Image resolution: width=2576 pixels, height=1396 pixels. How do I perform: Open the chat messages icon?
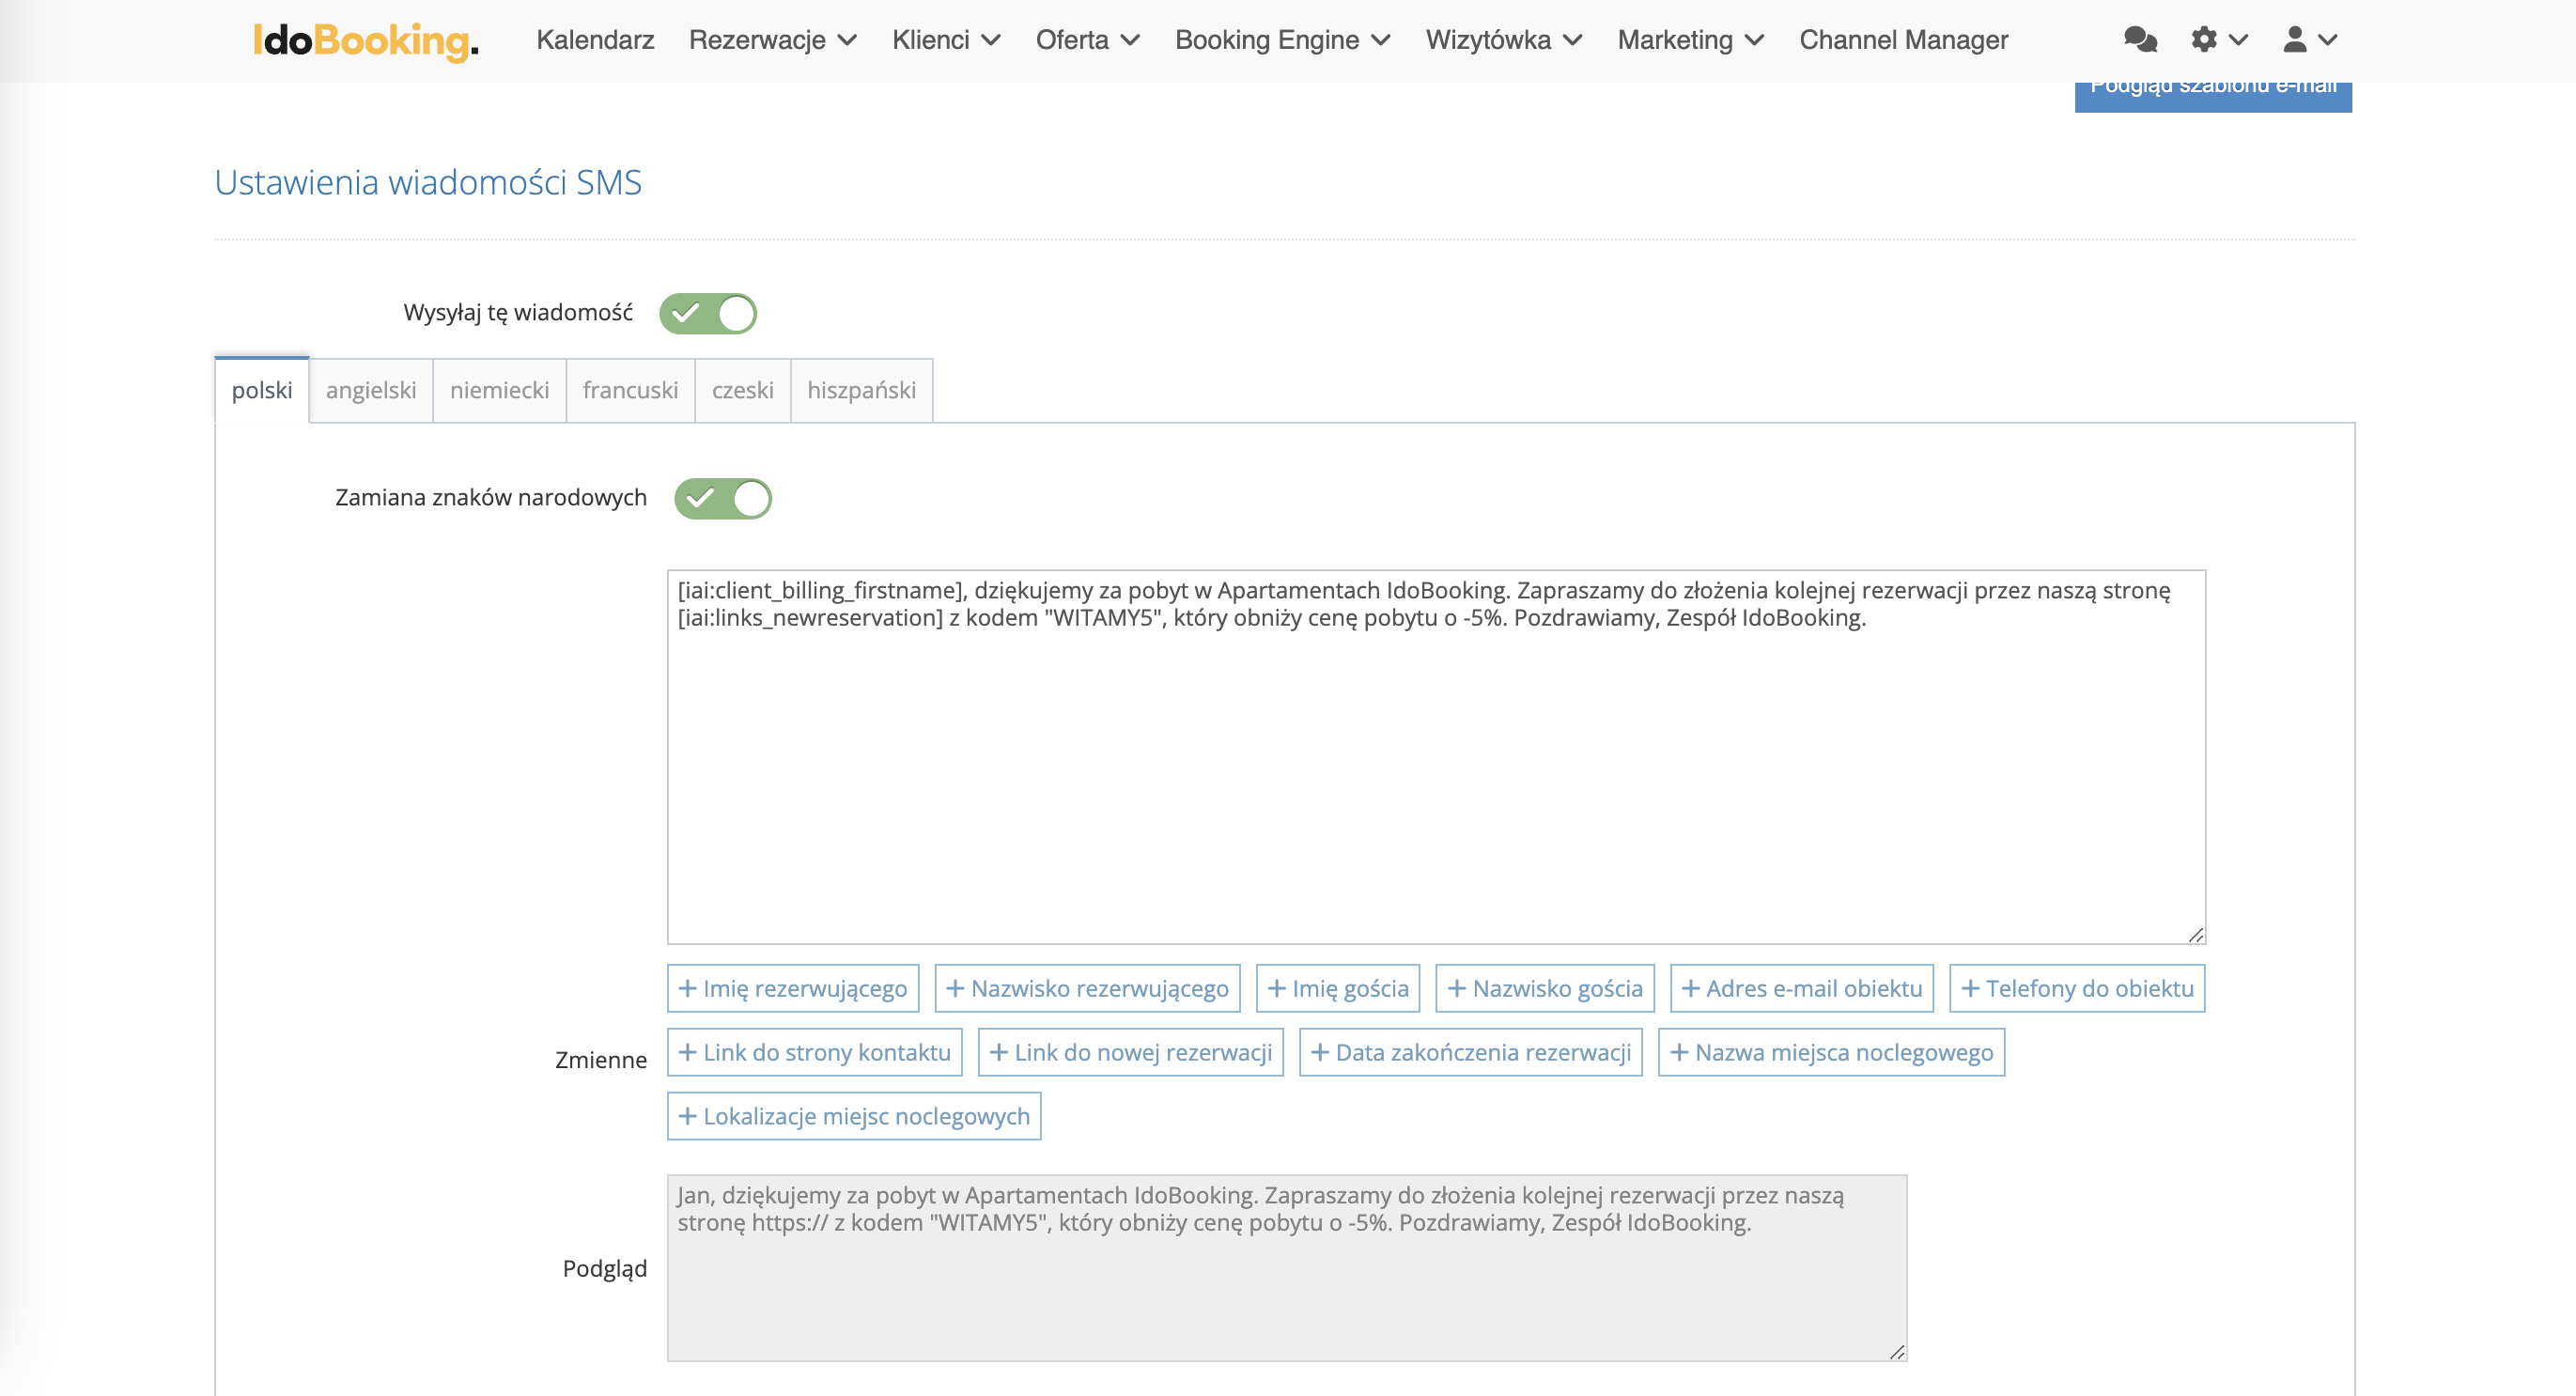coord(2139,40)
